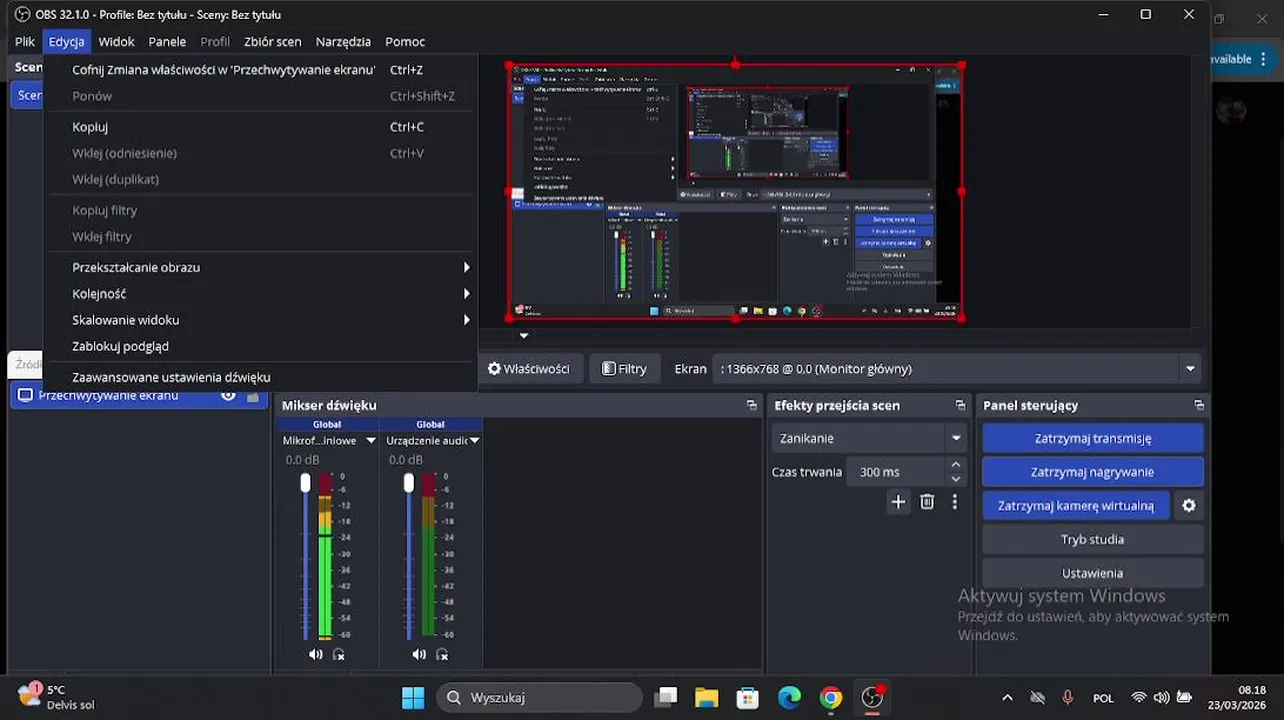Click the OBS logo in title bar
Screen dimensions: 1284x720
22,14
